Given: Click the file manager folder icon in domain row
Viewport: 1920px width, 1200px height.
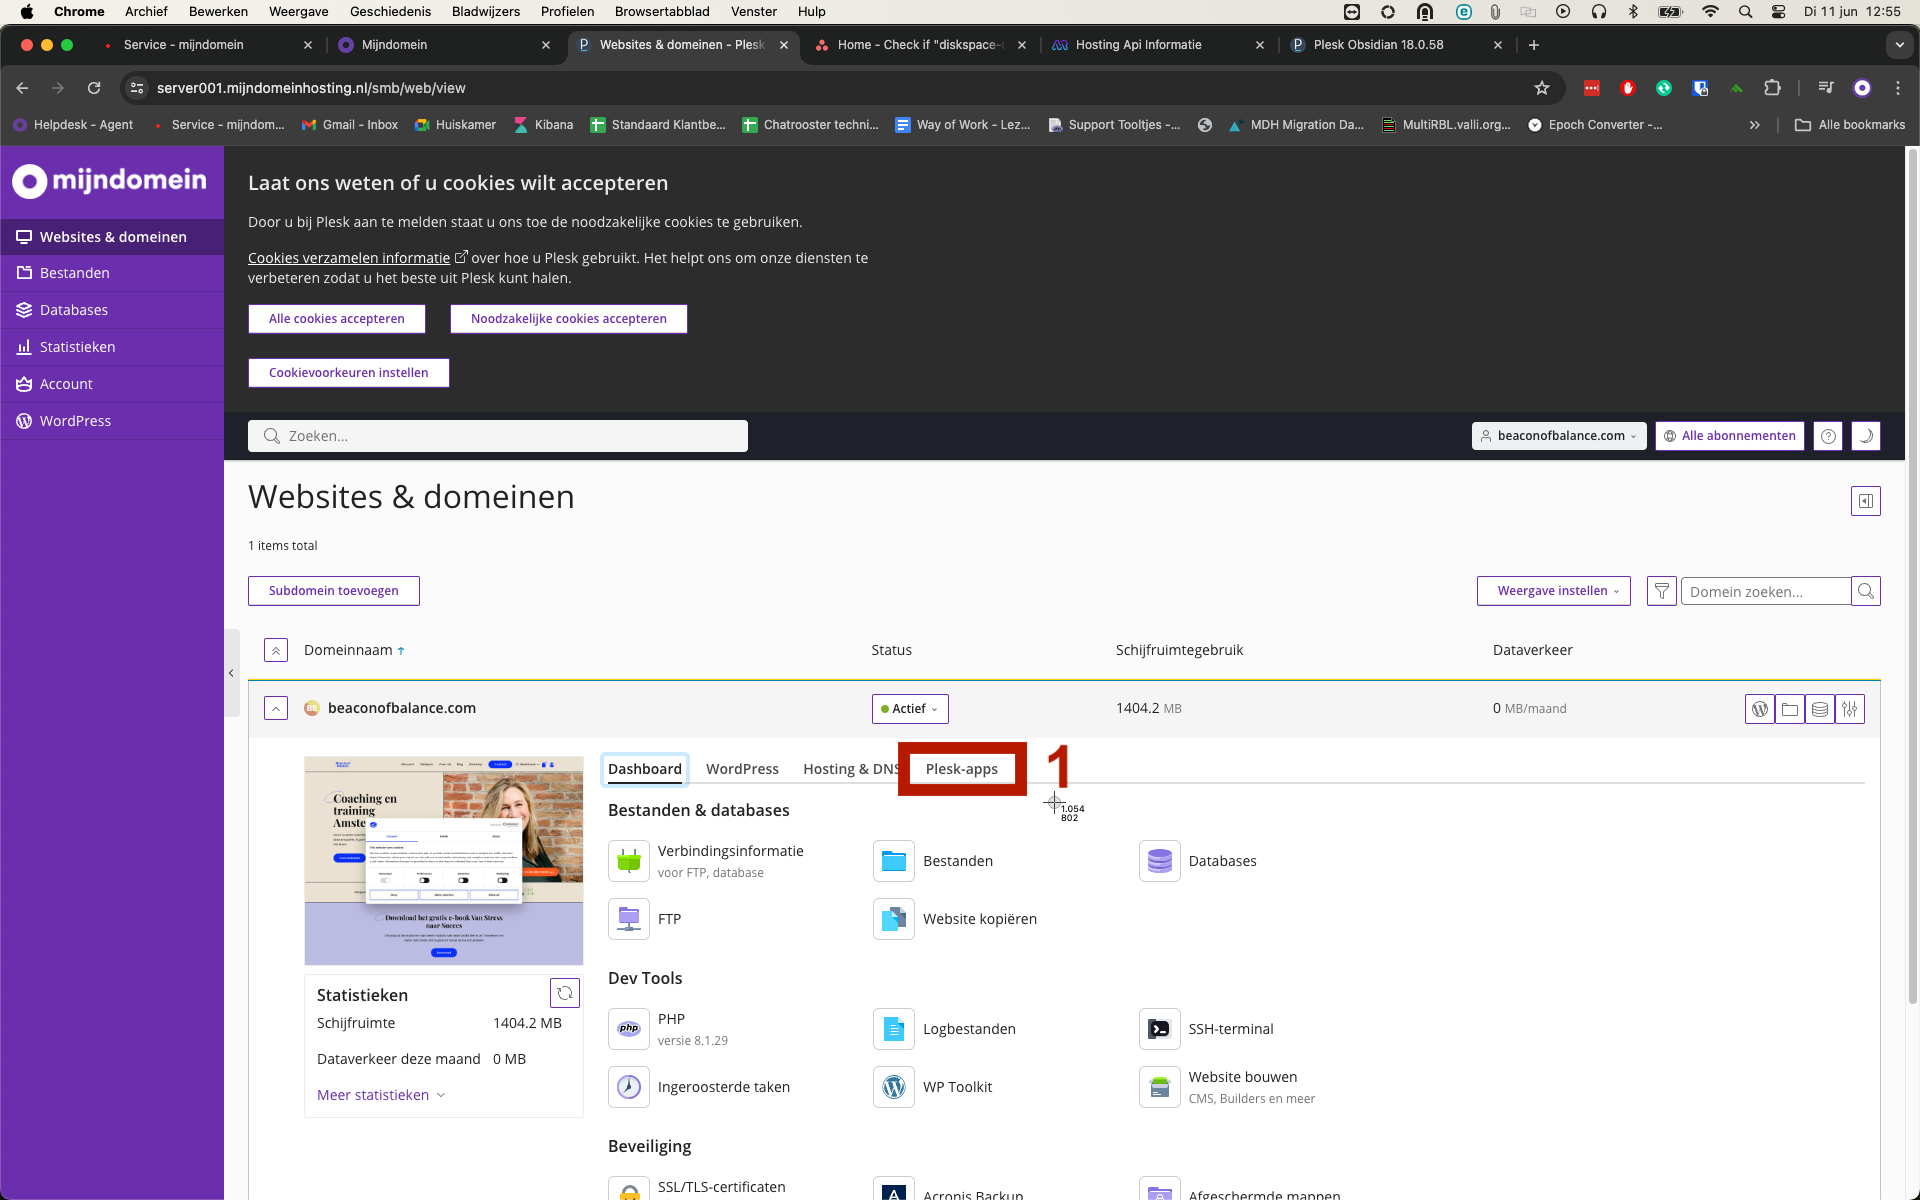Looking at the screenshot, I should coord(1790,709).
